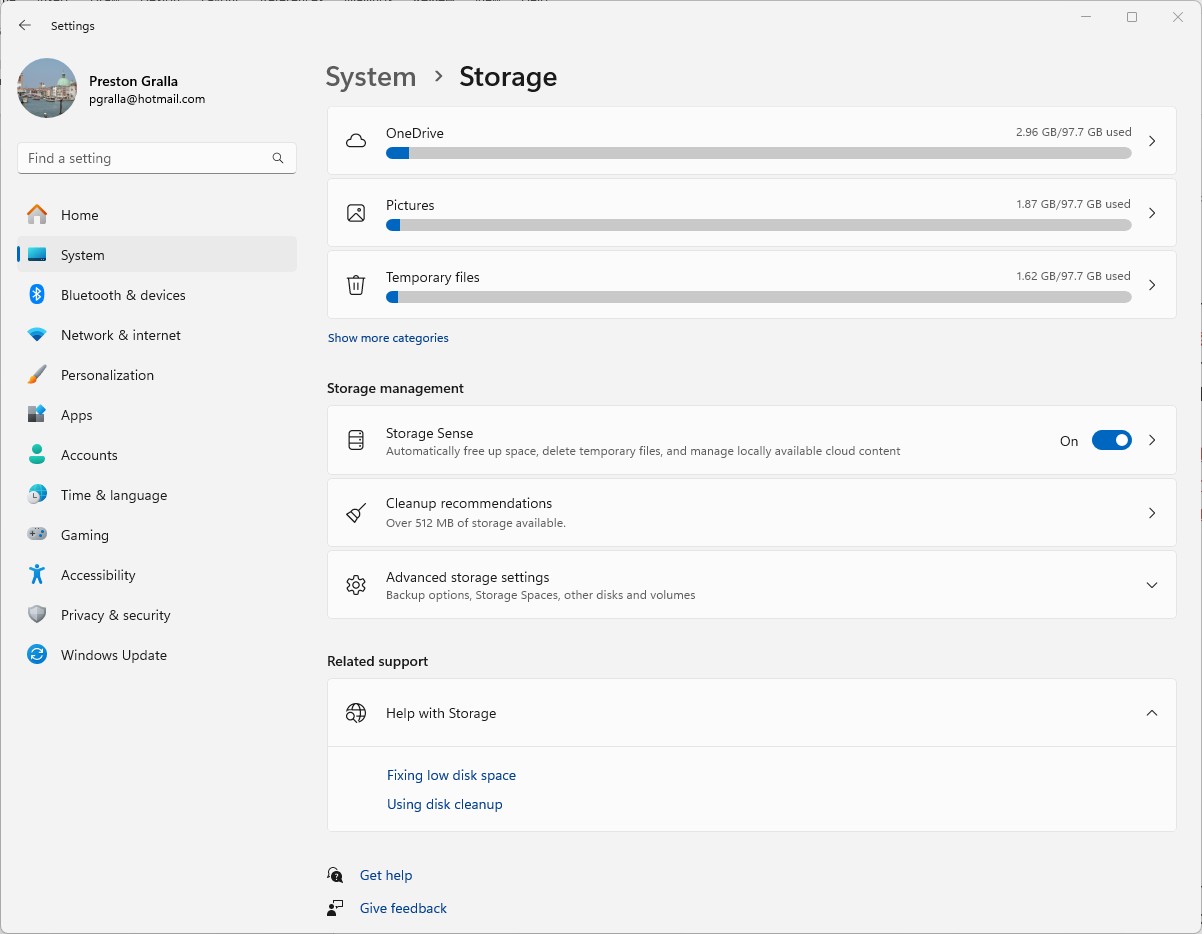Screen dimensions: 1202x934
Task: Expand Advanced storage settings
Action: click(1152, 585)
